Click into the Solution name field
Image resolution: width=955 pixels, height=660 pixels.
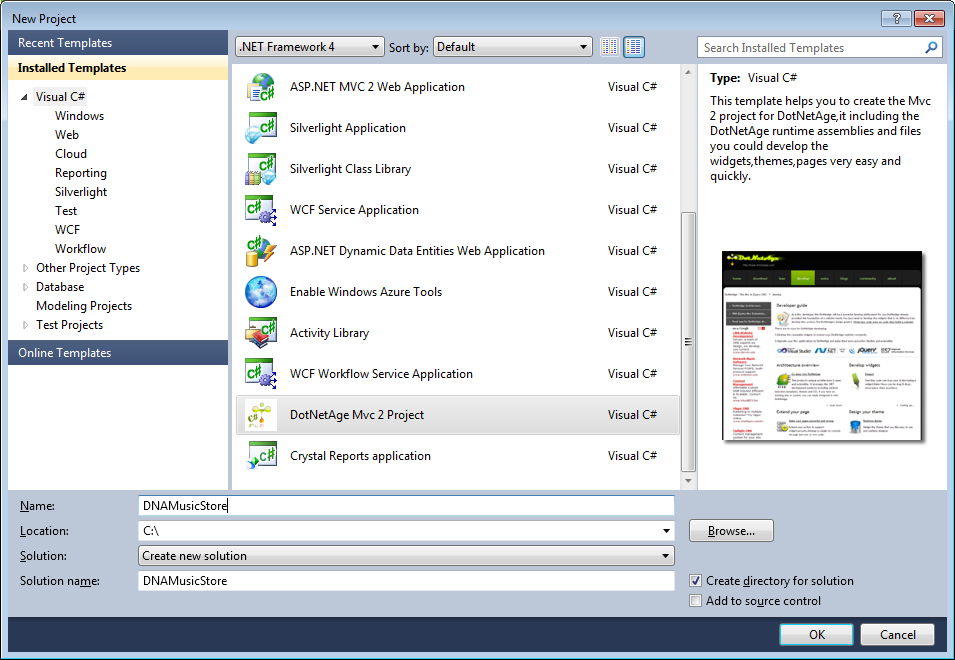pos(406,581)
